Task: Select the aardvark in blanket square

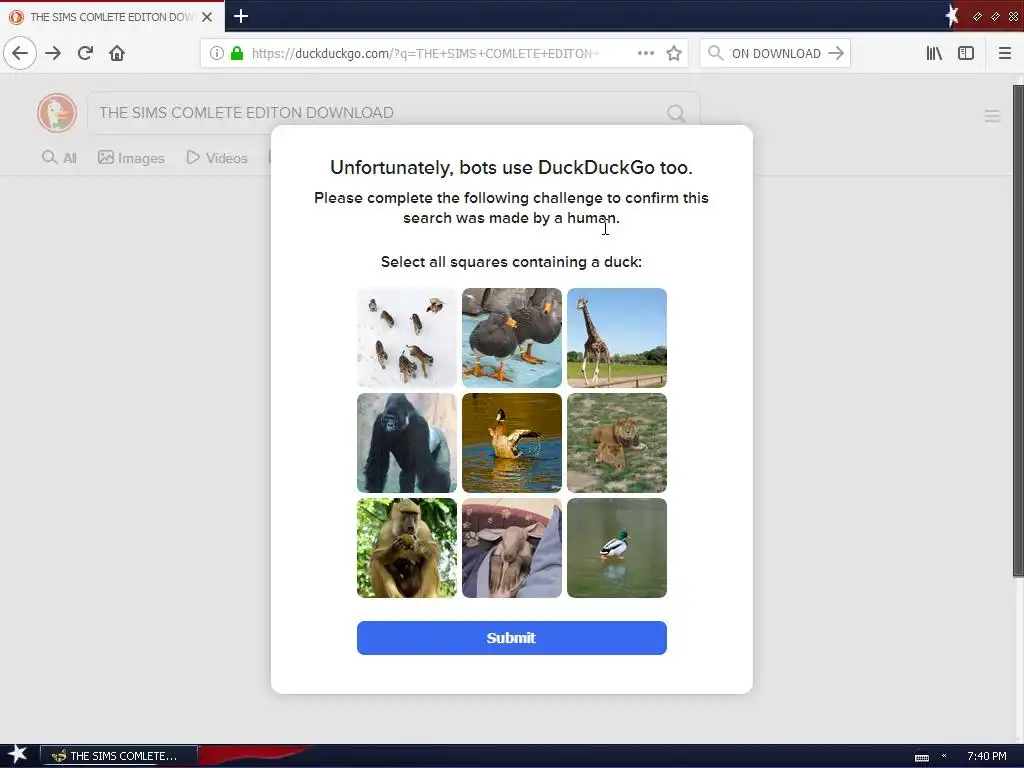Action: 512,548
